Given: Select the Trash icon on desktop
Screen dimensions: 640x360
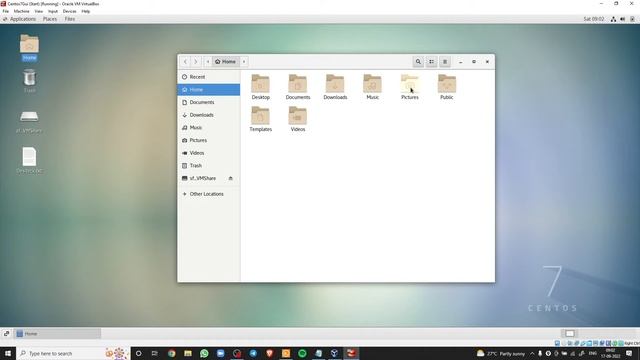Looking at the screenshot, I should (x=29, y=78).
